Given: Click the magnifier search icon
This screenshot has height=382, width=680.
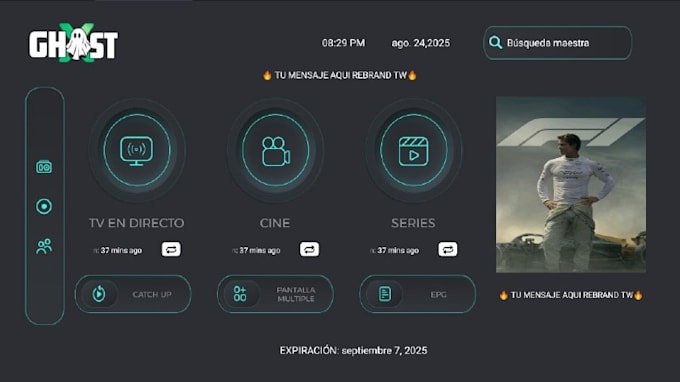Looking at the screenshot, I should point(495,42).
